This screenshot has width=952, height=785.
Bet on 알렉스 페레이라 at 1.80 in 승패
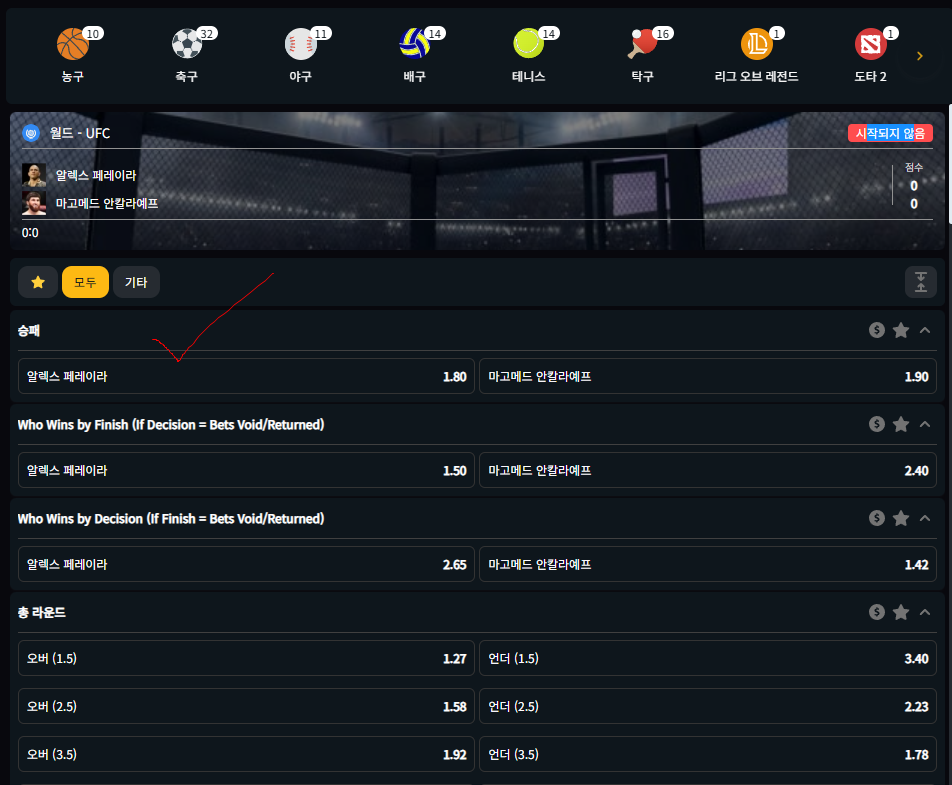coord(246,377)
